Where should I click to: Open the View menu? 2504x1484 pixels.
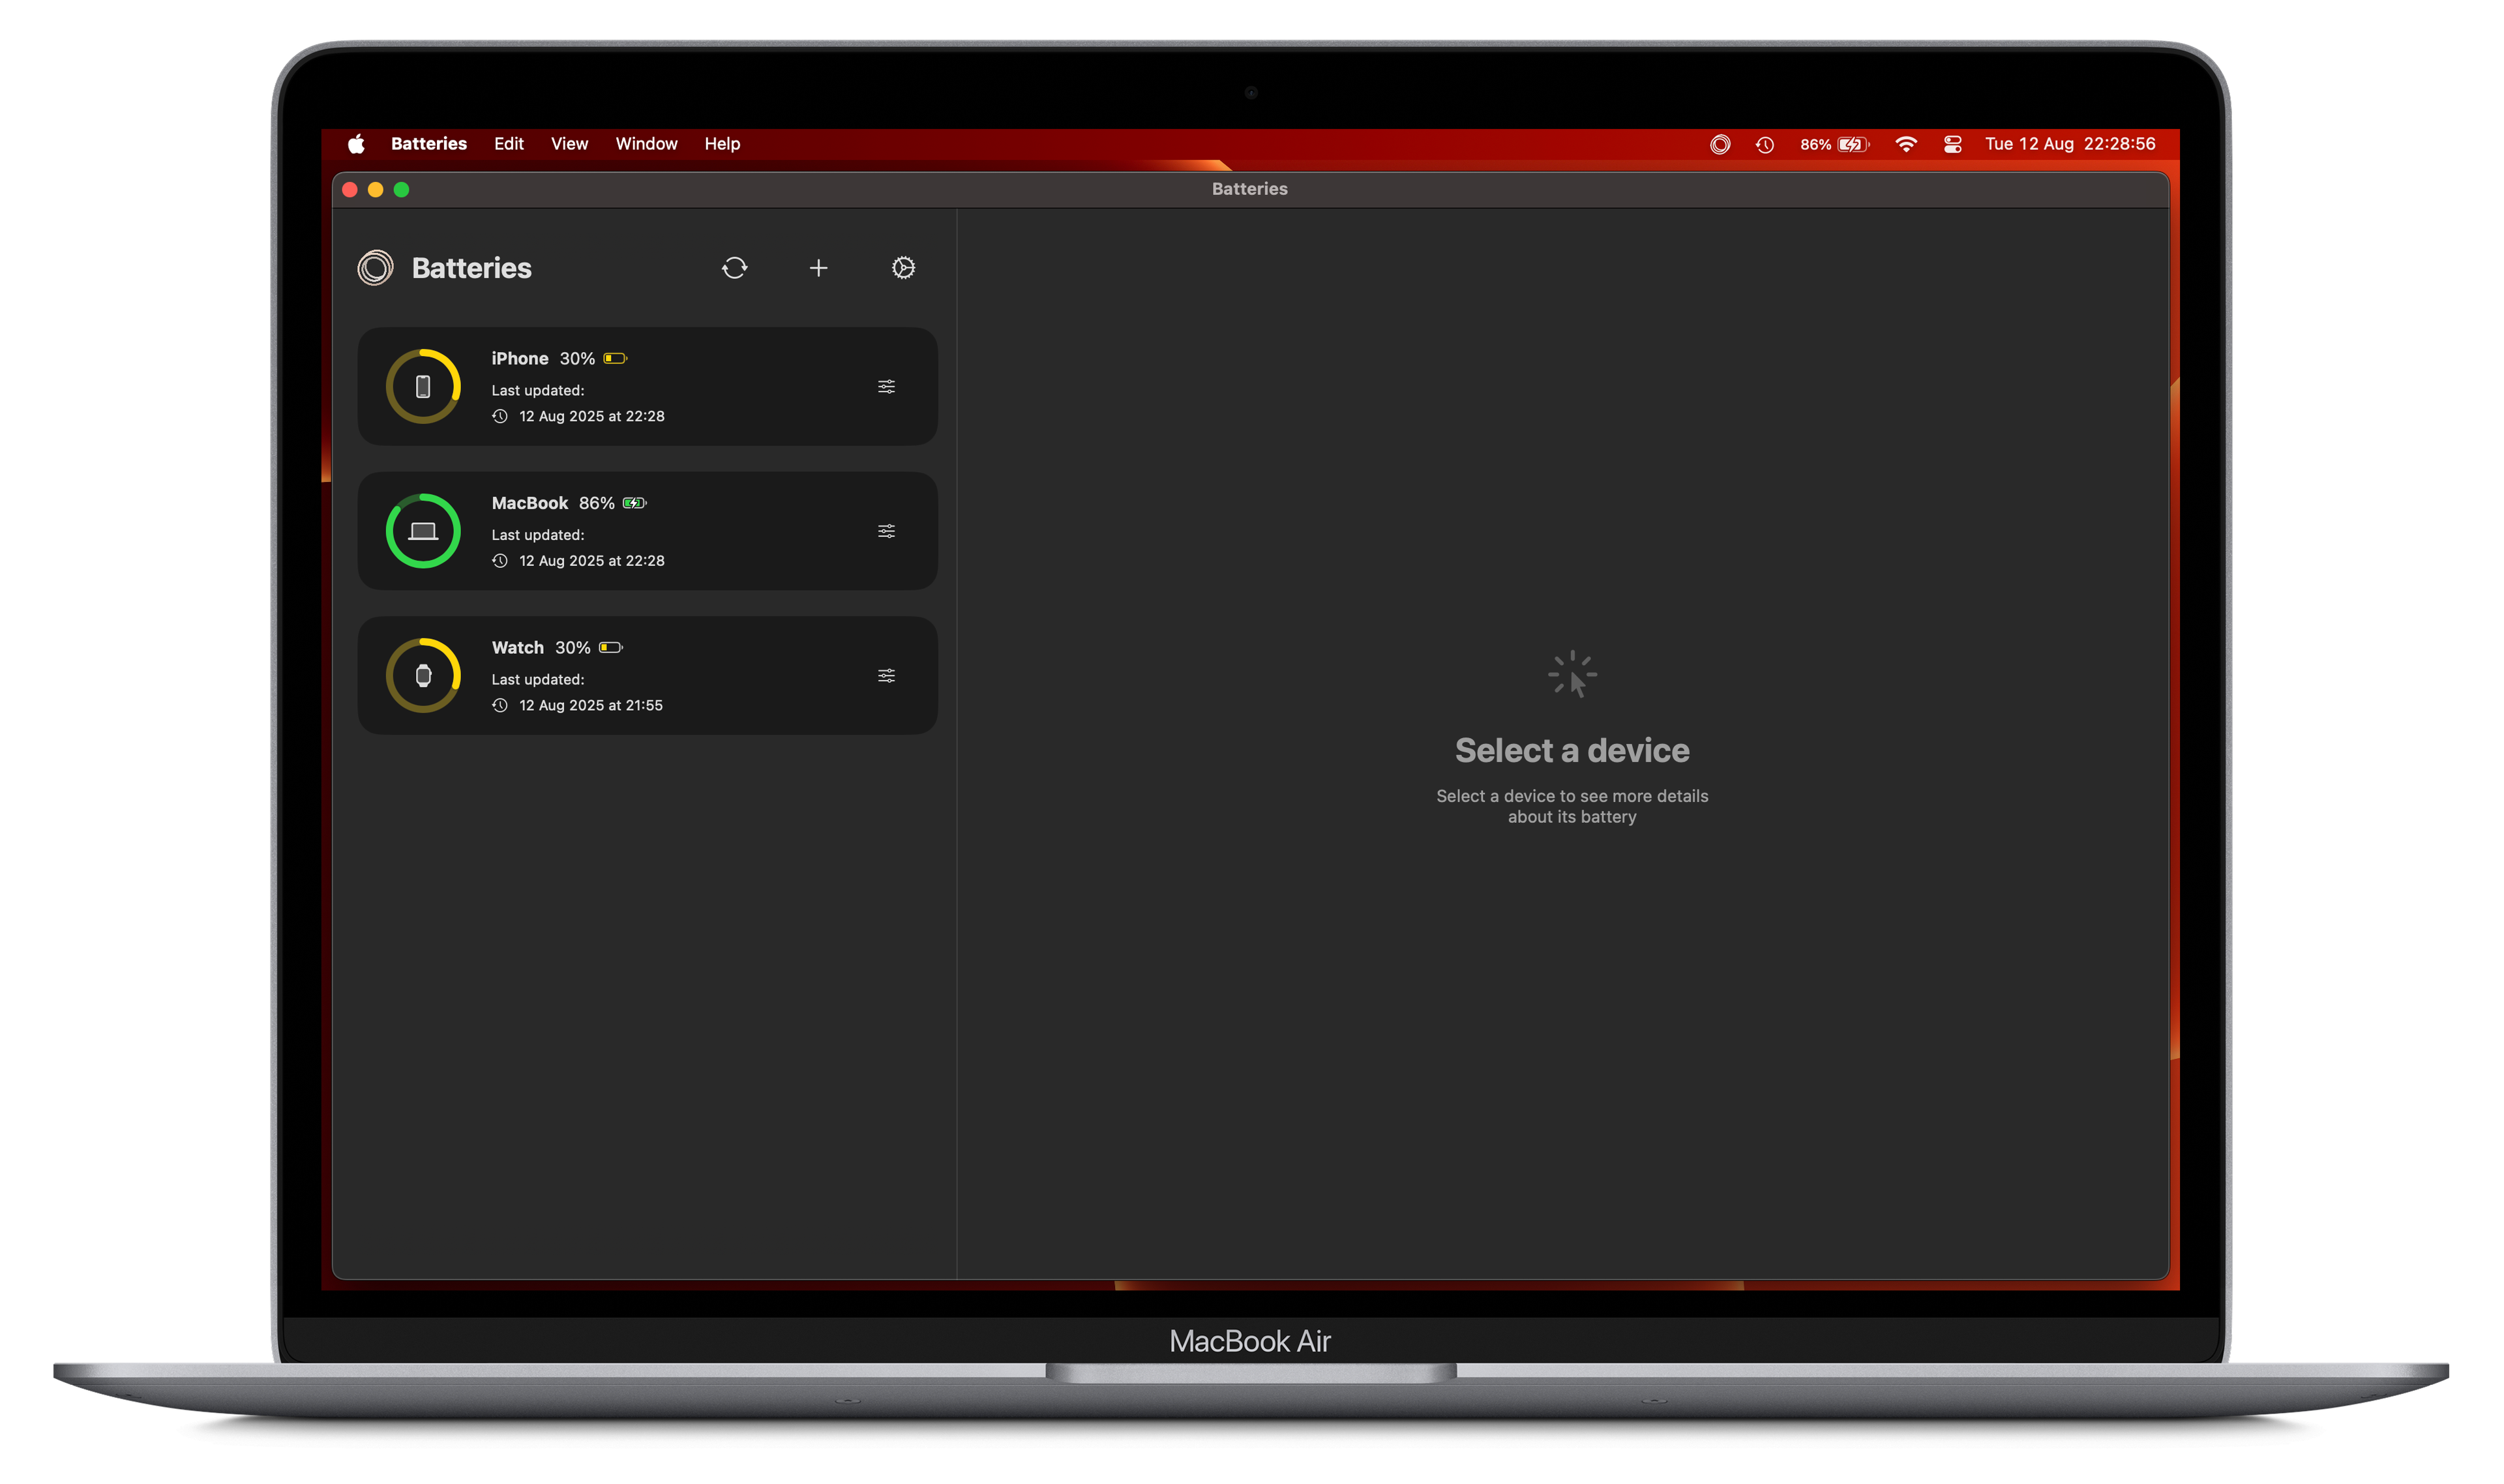pyautogui.click(x=569, y=144)
